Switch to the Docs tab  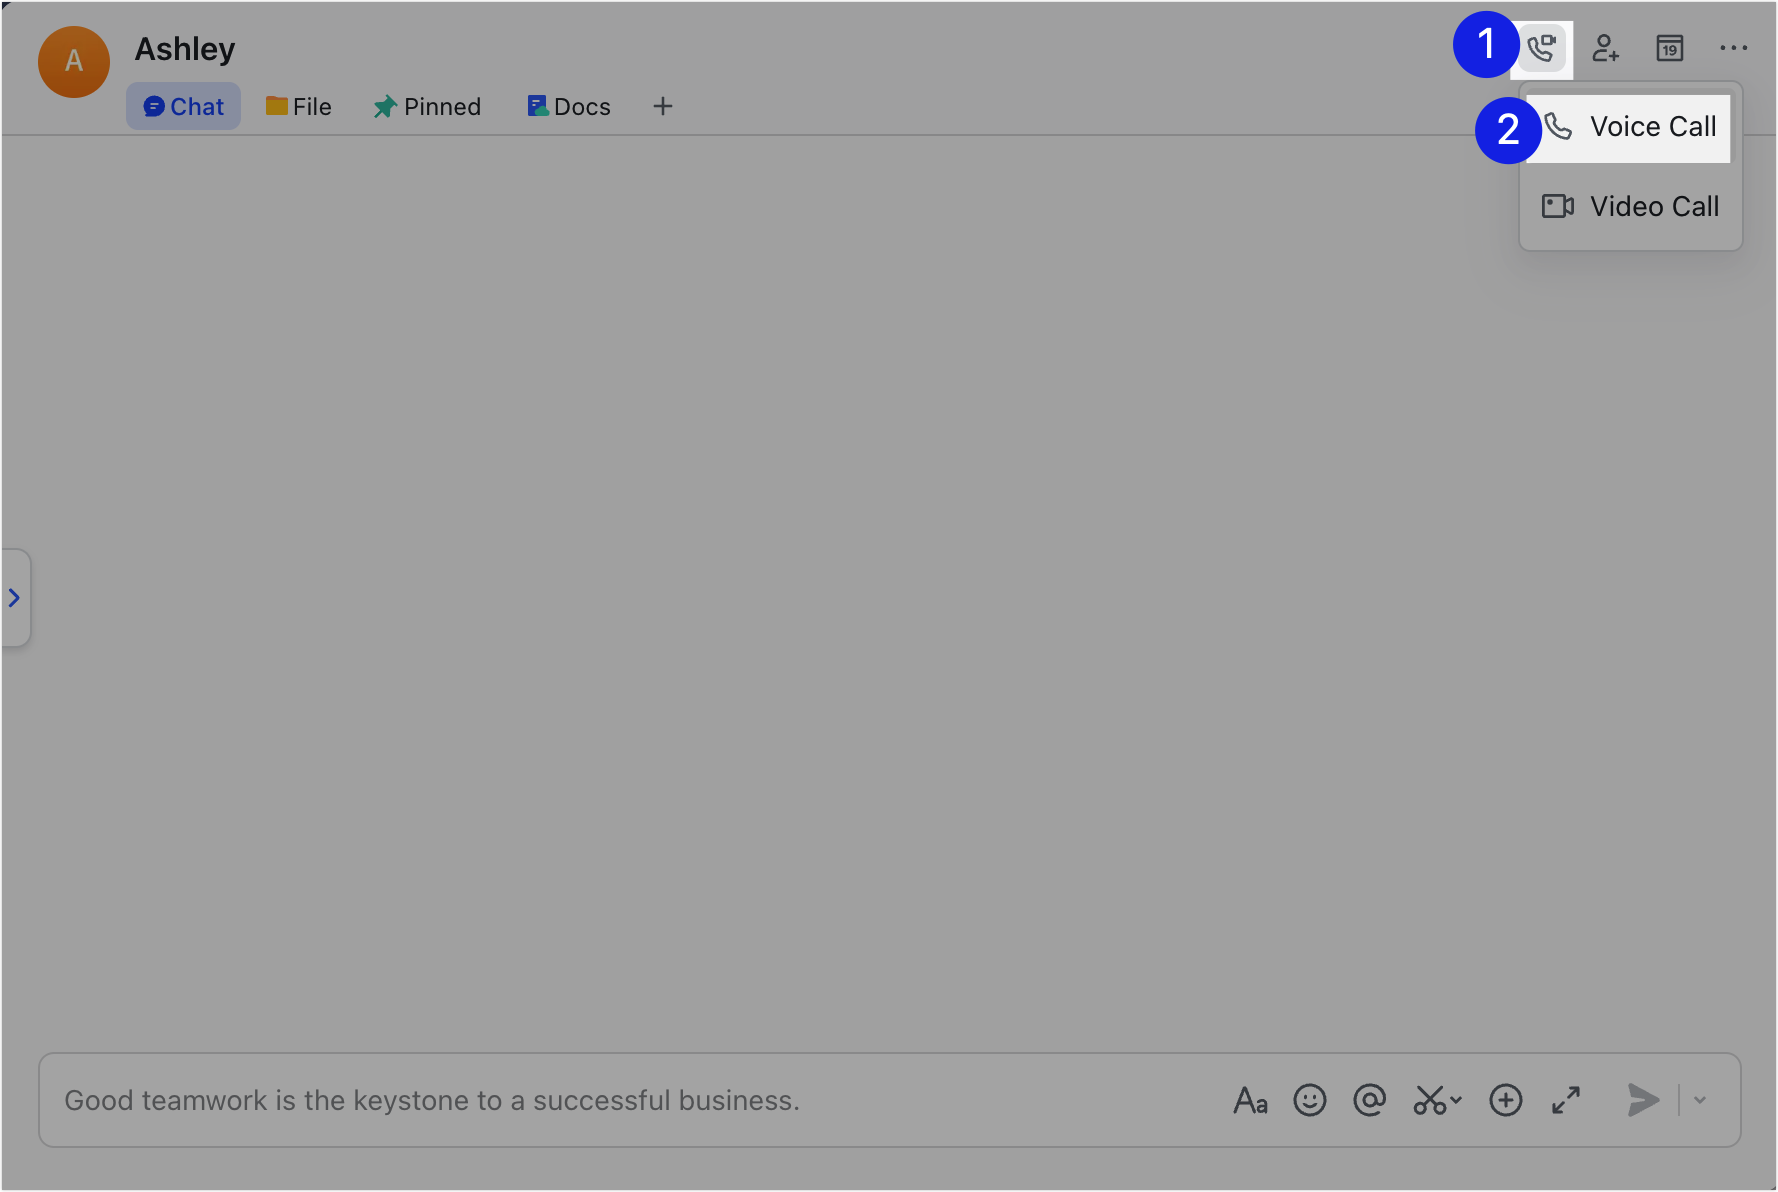point(568,107)
